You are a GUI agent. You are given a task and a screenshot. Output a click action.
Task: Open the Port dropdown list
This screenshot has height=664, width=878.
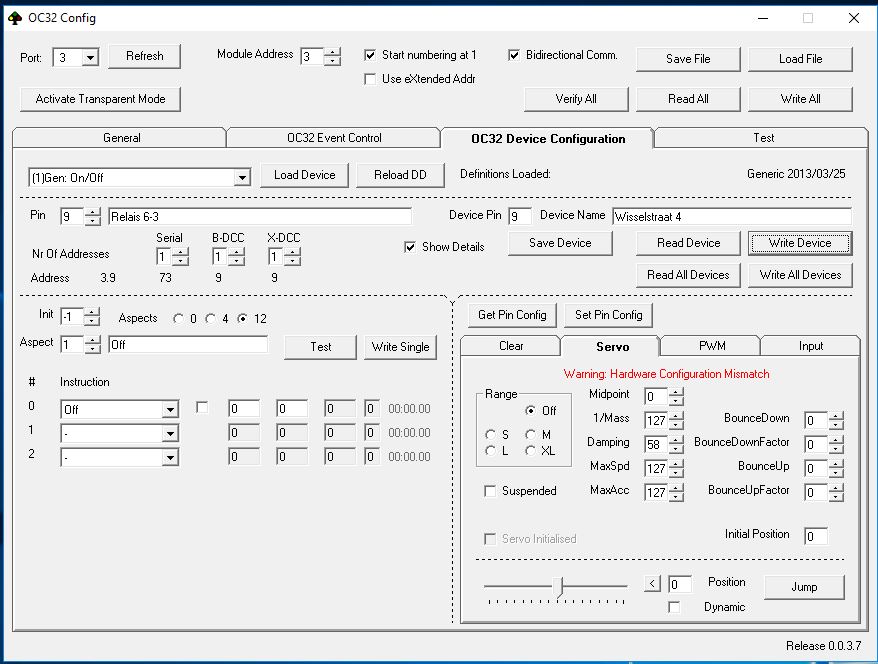(90, 58)
